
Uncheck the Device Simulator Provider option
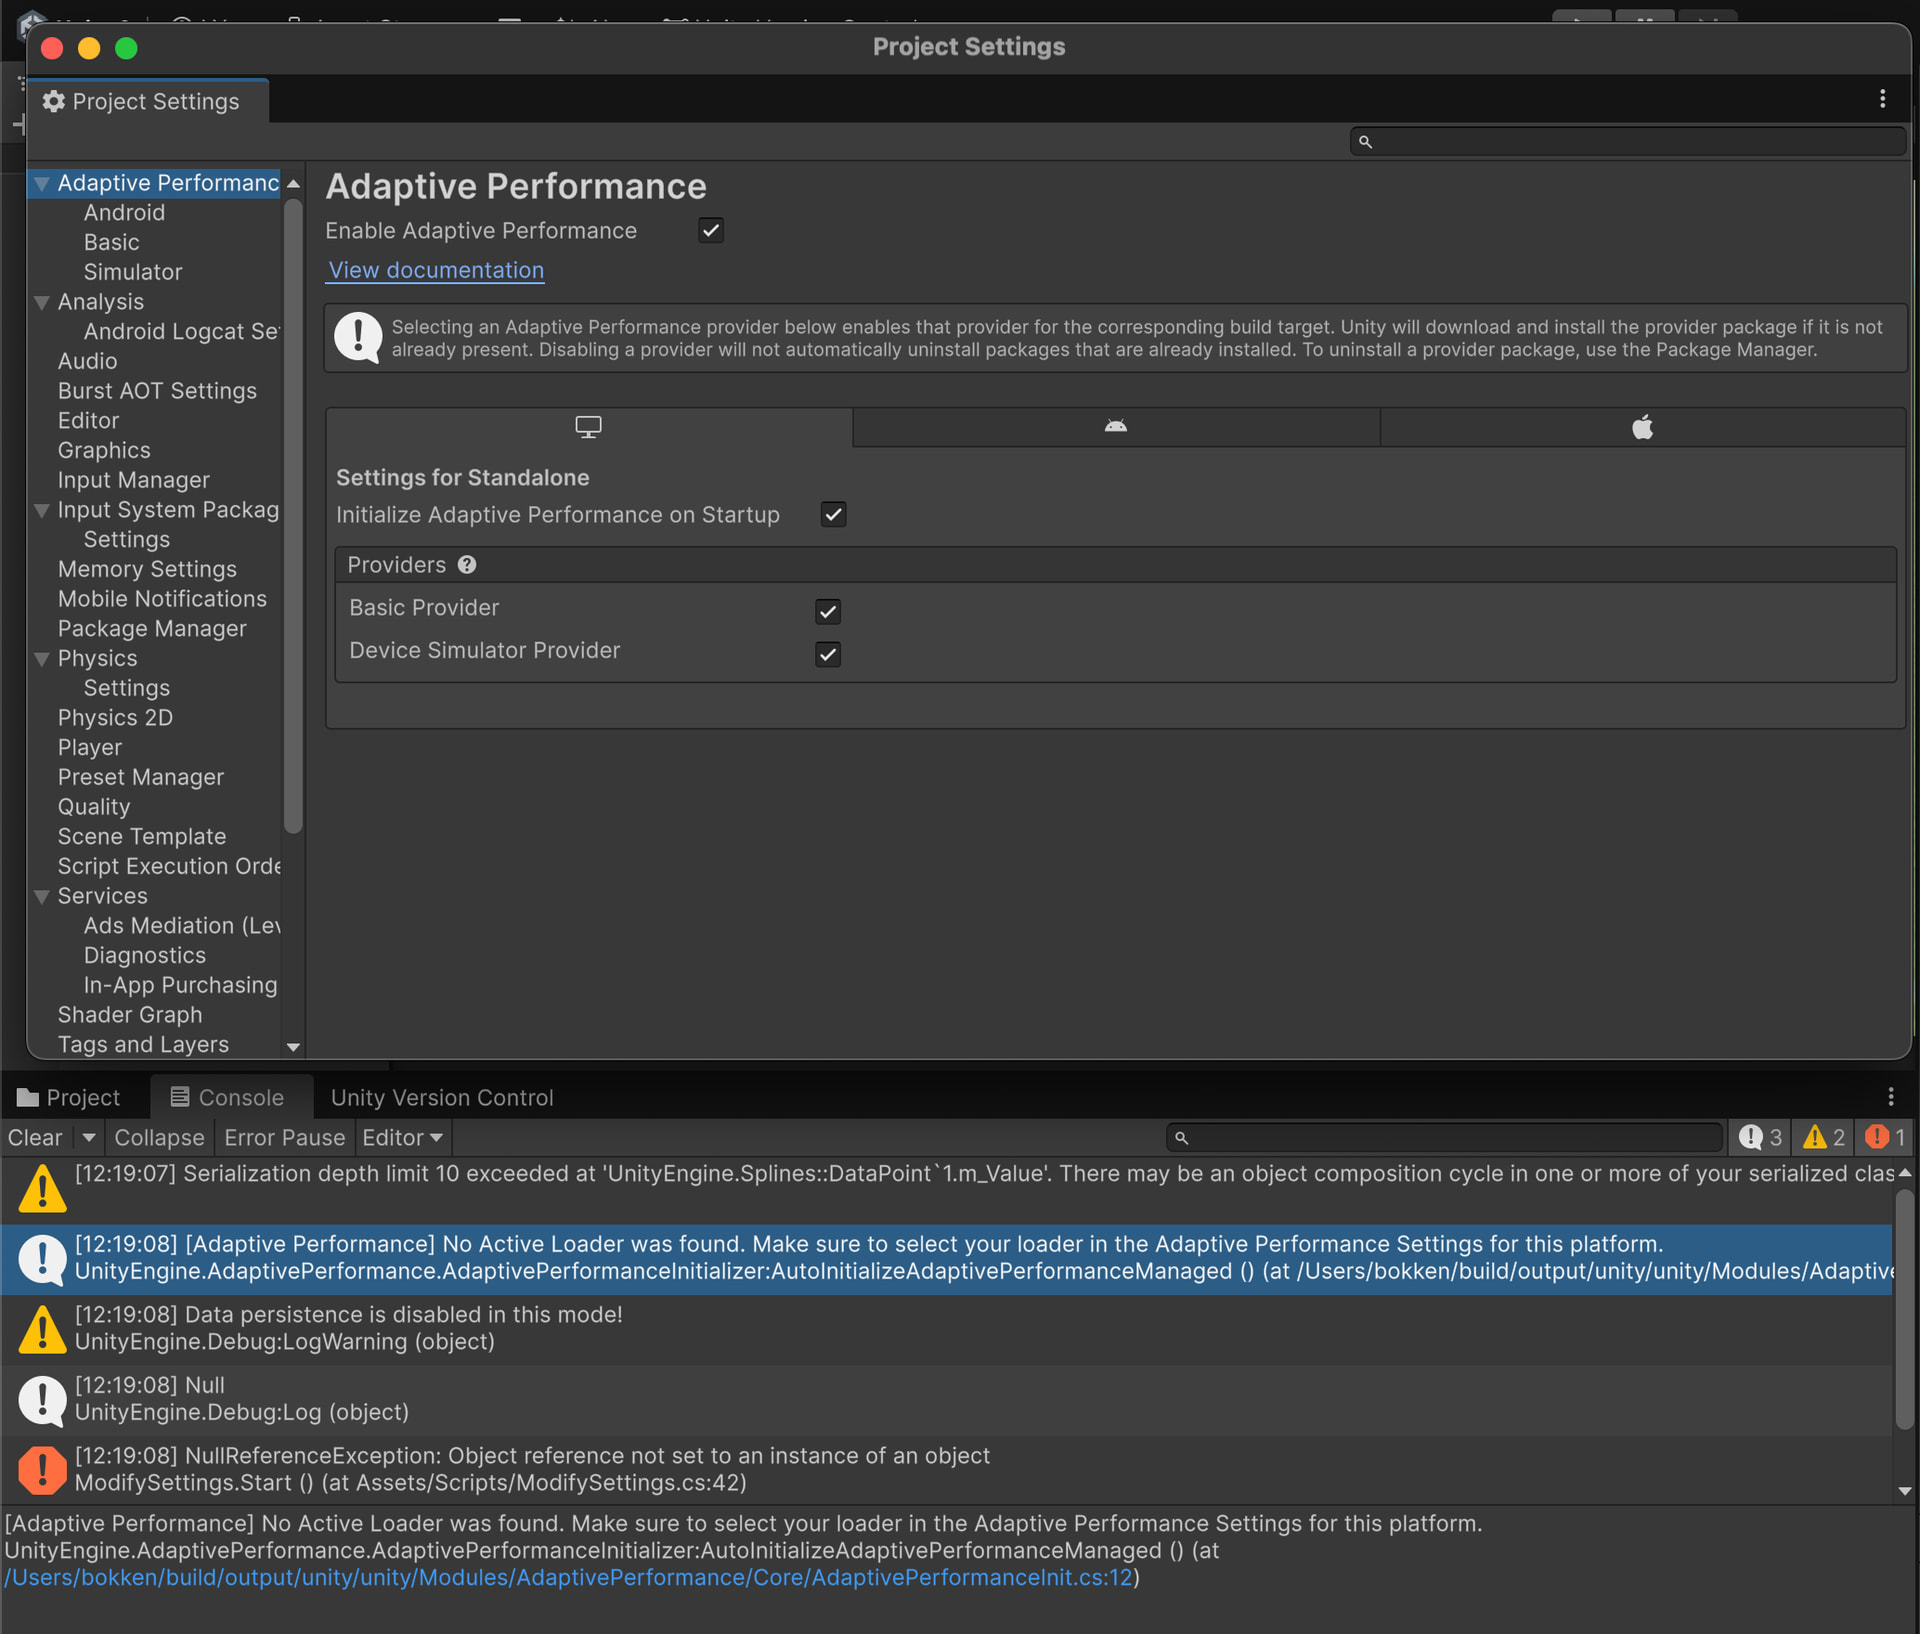coord(827,654)
